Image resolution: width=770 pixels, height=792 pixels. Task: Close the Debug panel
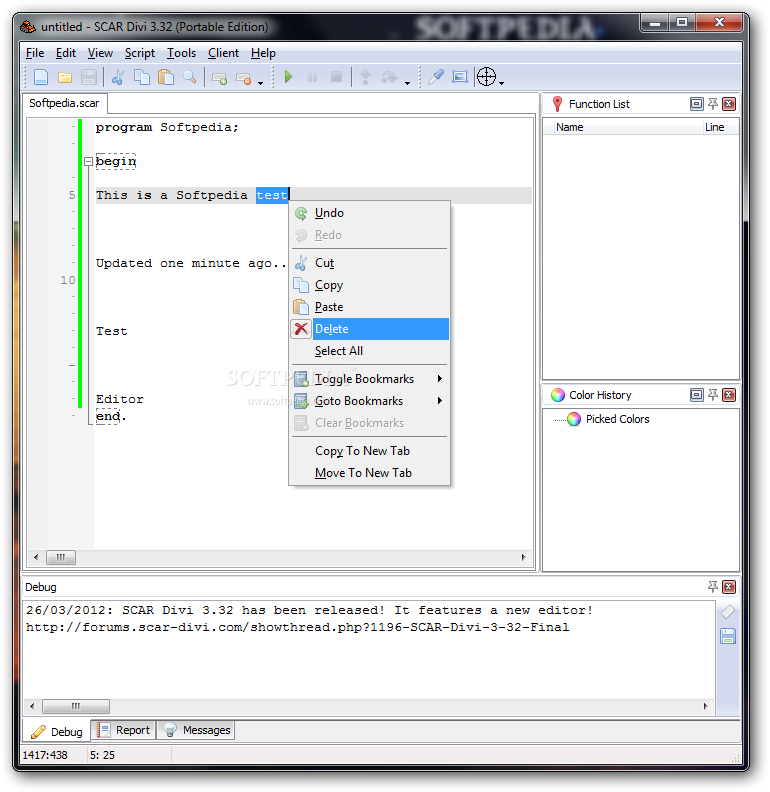[729, 587]
